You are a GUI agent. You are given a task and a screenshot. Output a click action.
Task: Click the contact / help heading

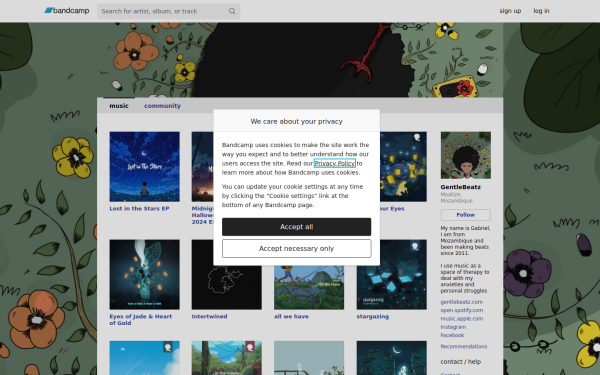pos(460,362)
